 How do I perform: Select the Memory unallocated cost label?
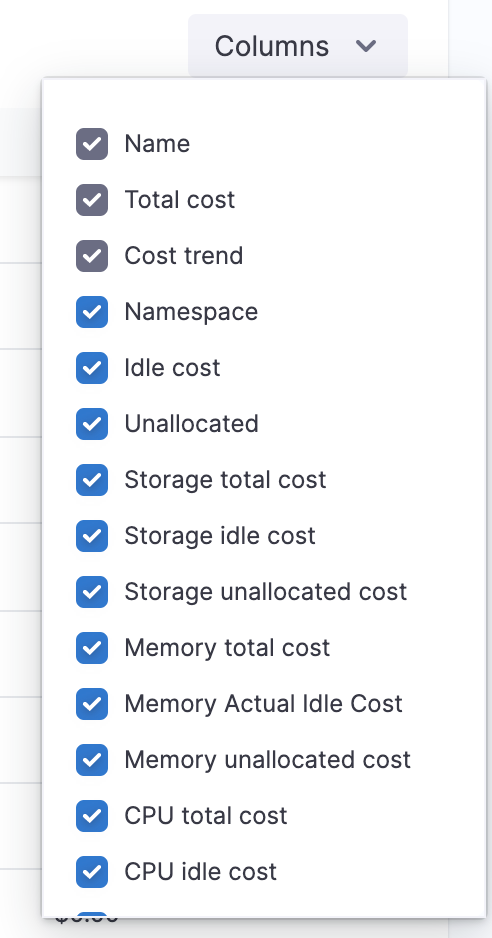point(268,760)
